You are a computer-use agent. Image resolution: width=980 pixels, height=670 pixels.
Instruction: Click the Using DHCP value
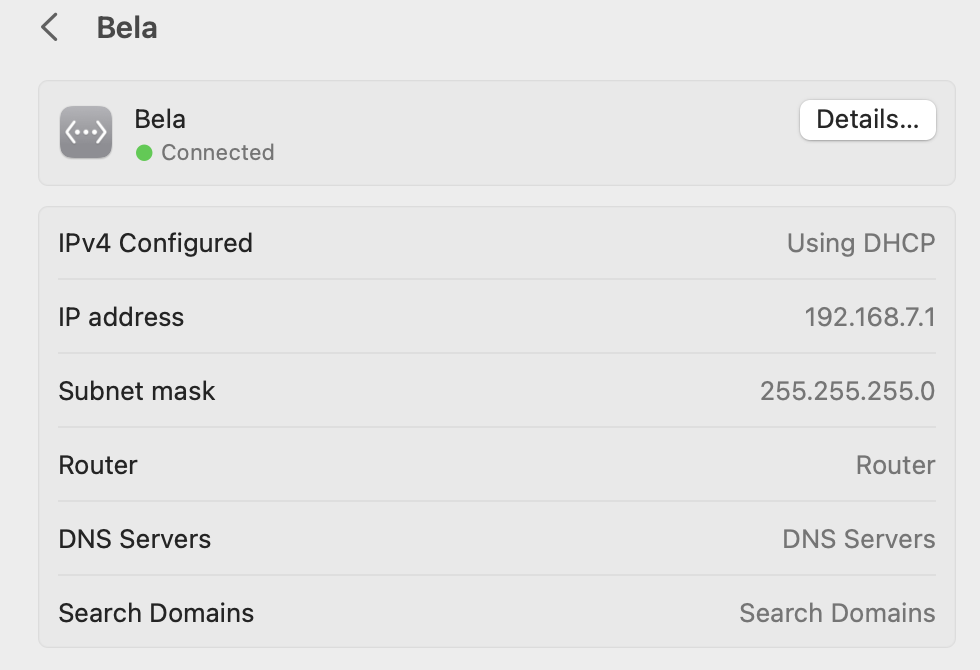tap(860, 243)
